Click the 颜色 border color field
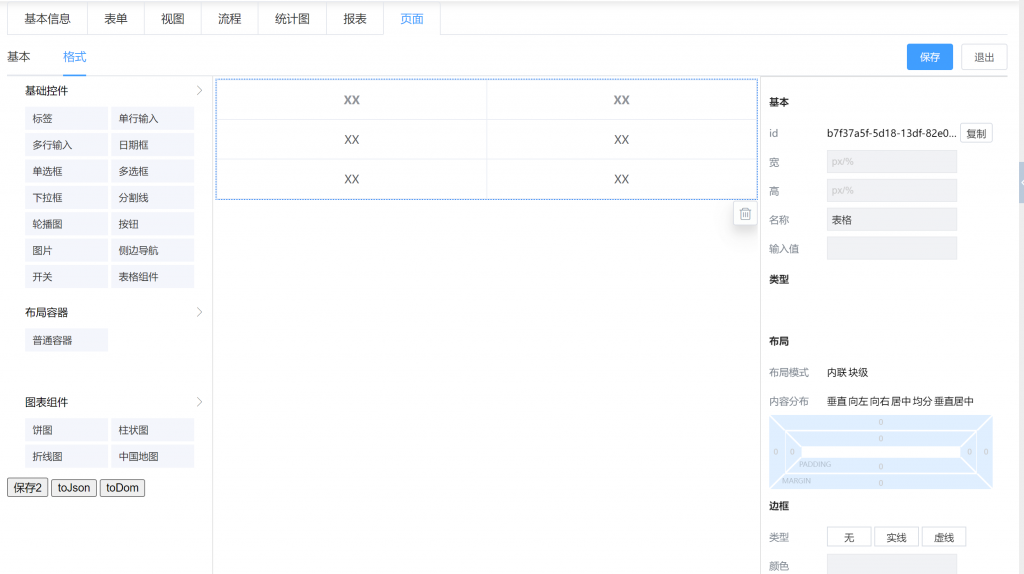 click(891, 565)
